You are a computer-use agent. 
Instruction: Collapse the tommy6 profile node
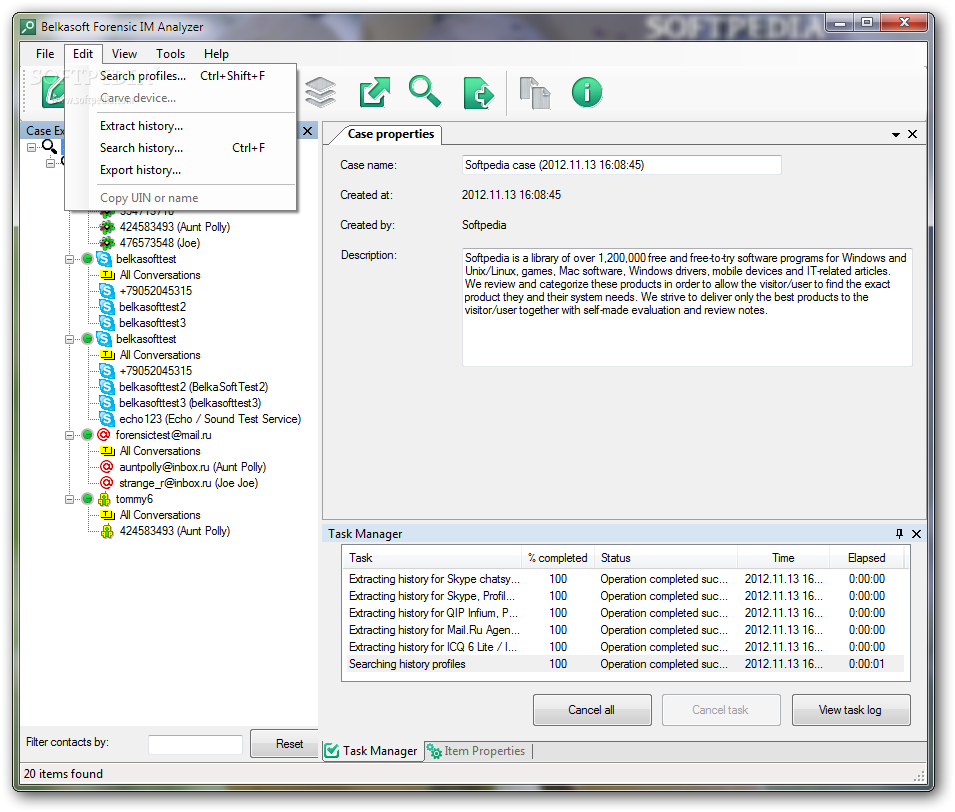(69, 499)
